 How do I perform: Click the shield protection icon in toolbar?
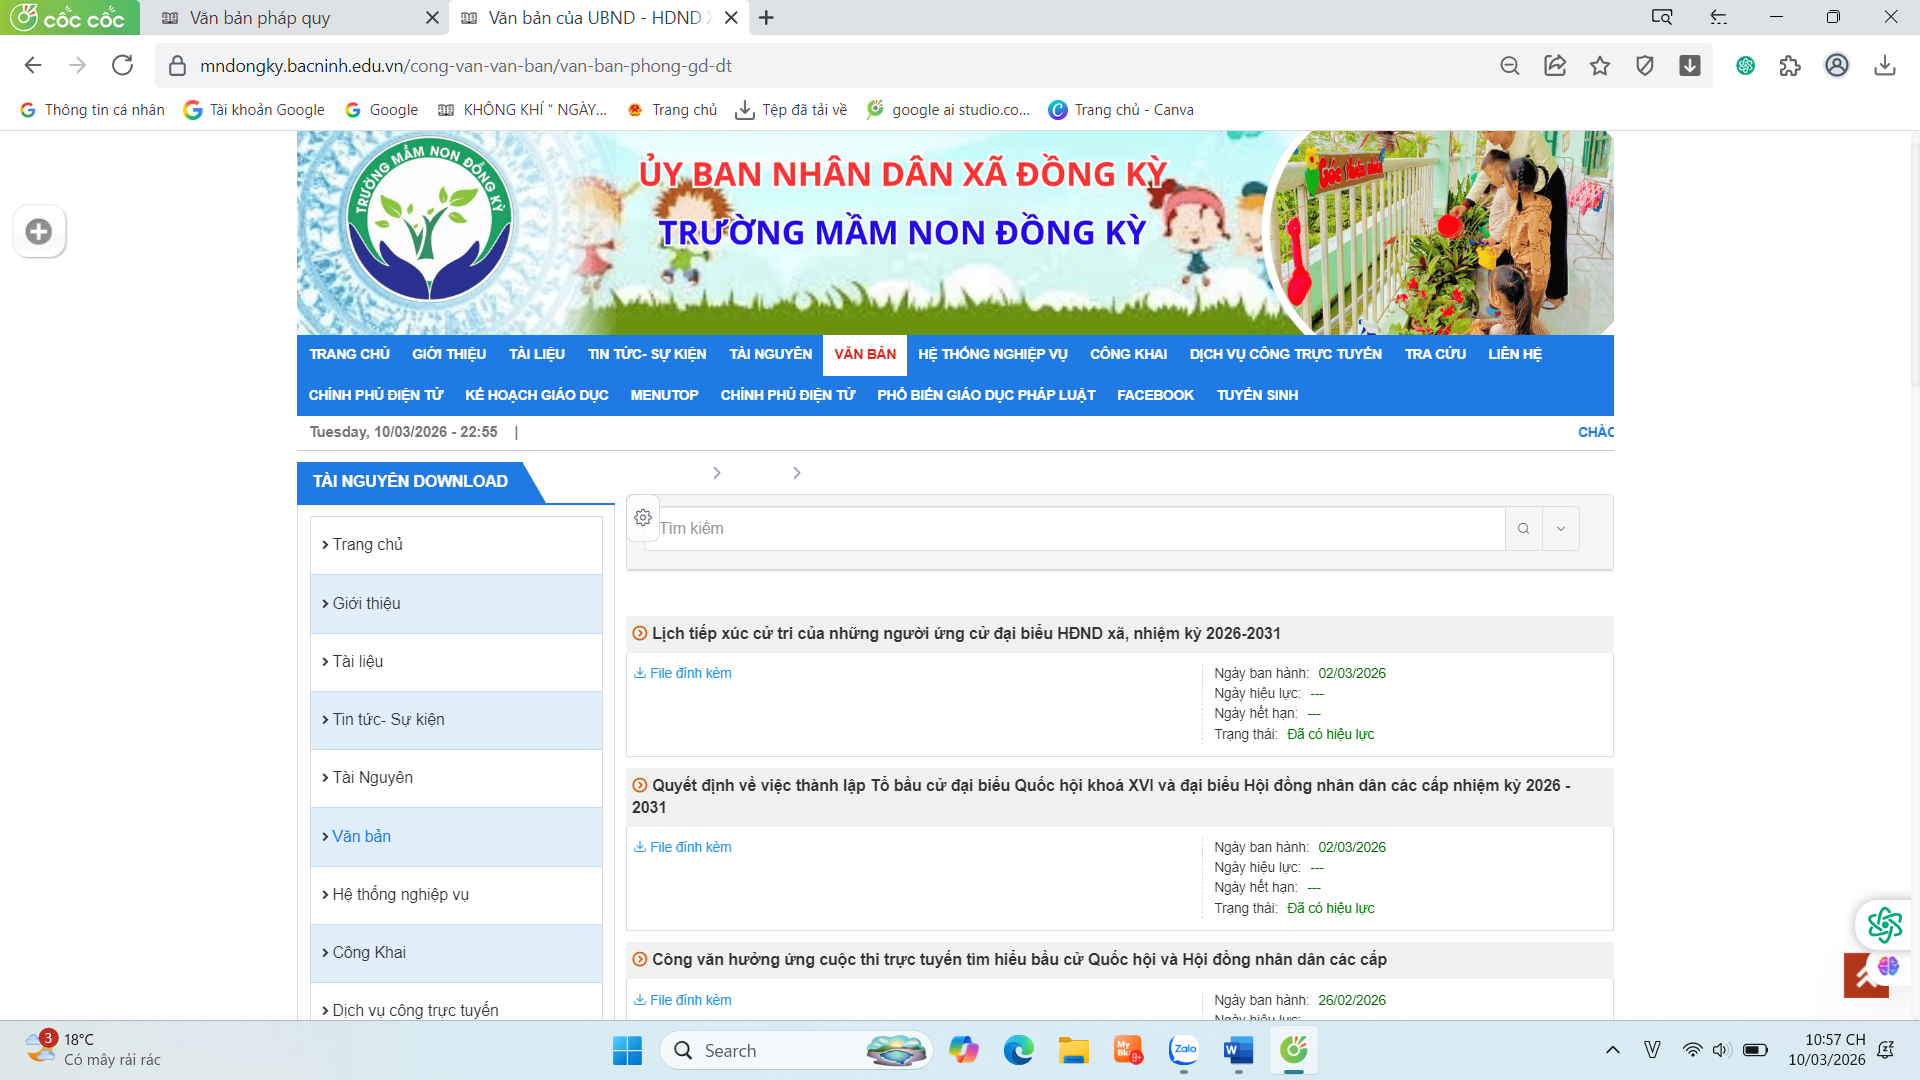[1645, 66]
